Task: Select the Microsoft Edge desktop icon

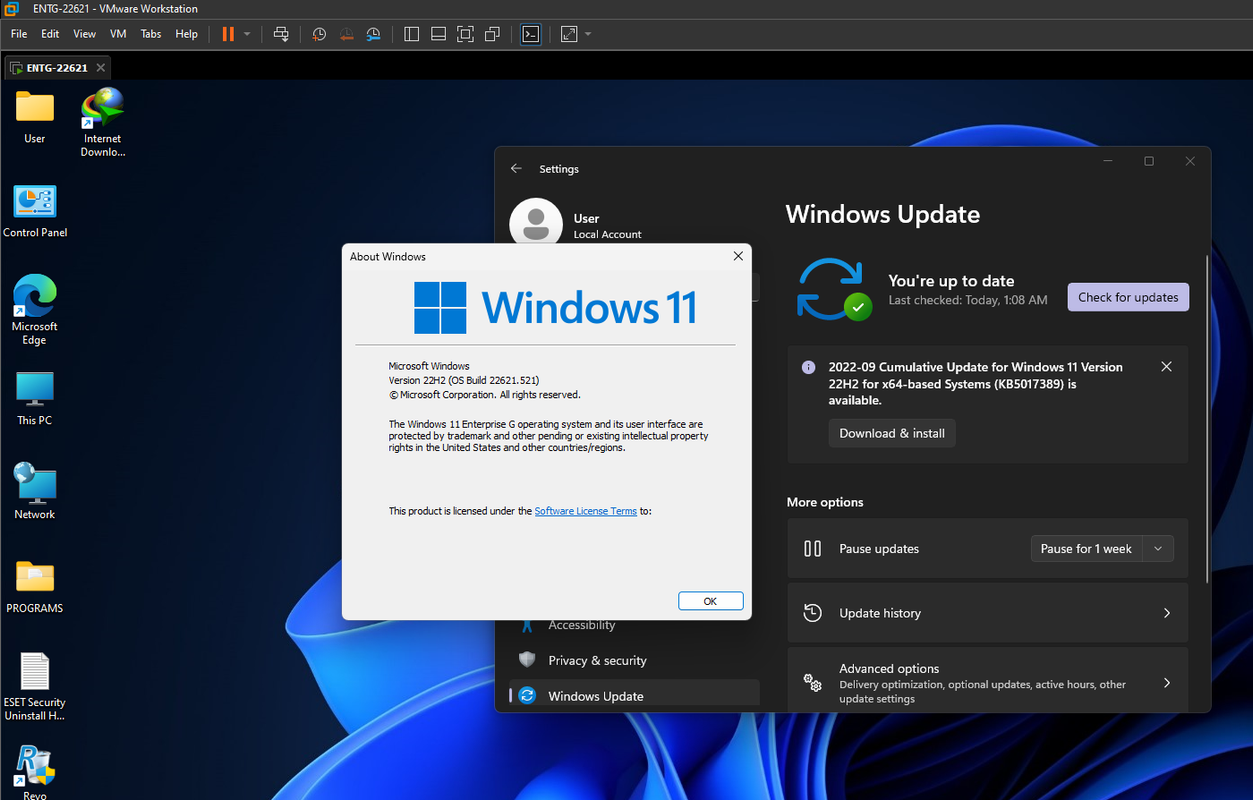Action: tap(35, 310)
